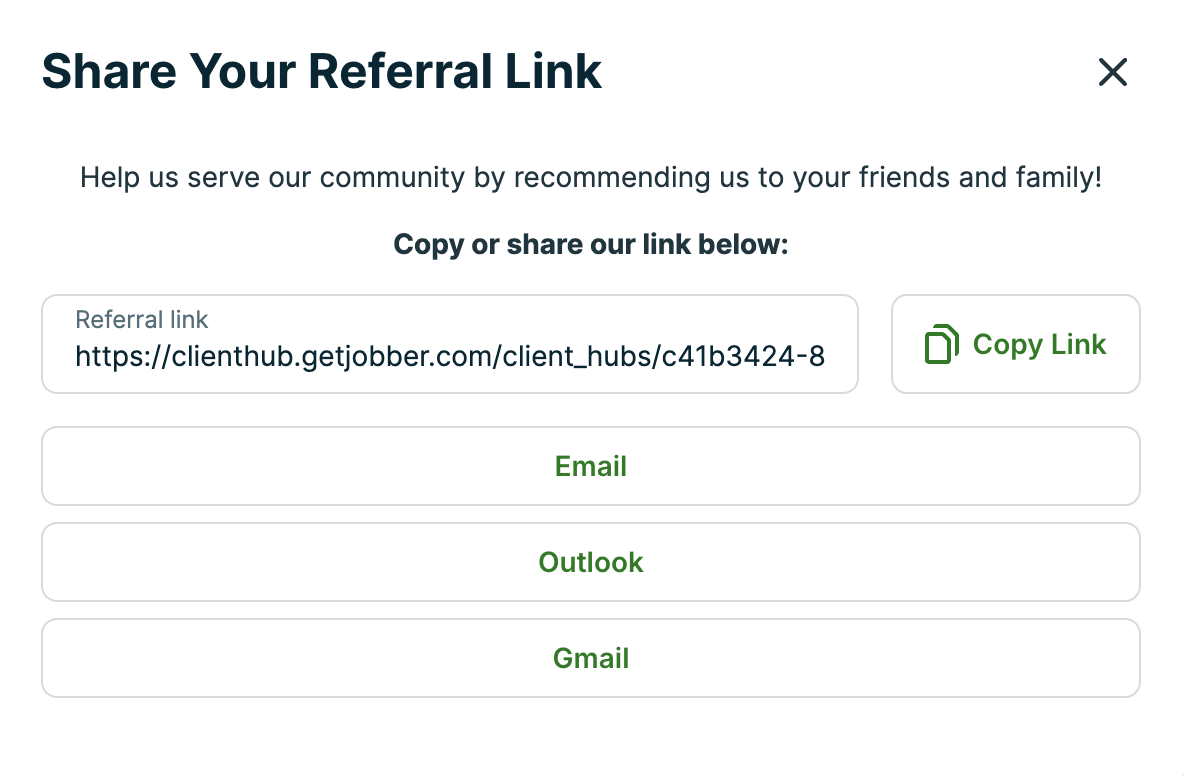Choose the Outlook sharing option
The width and height of the screenshot is (1184, 776).
click(590, 562)
